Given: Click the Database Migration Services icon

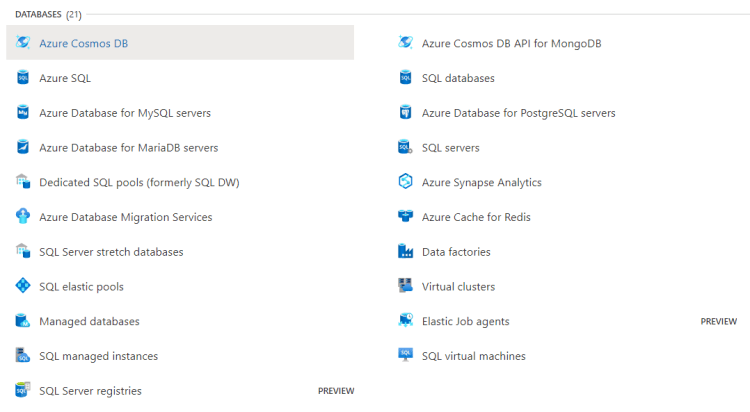Looking at the screenshot, I should pos(23,217).
